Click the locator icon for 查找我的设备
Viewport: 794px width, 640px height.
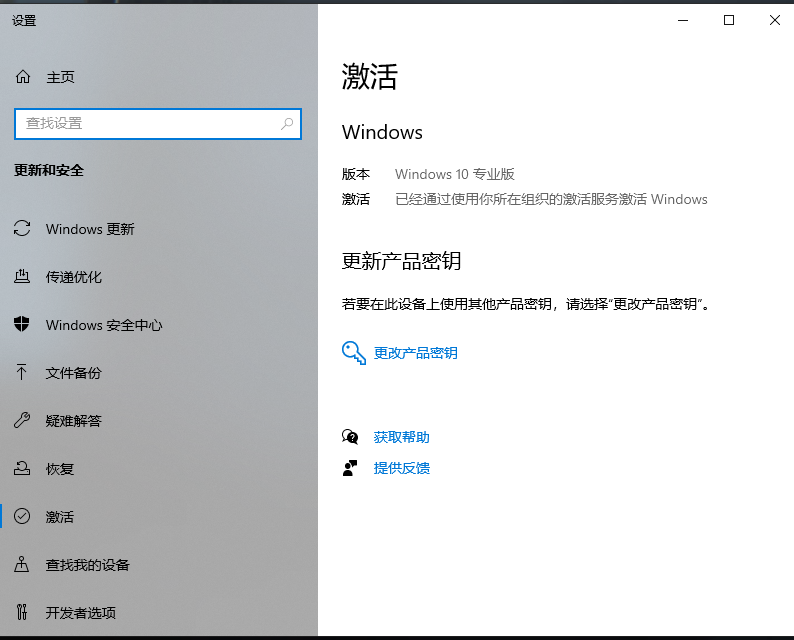coord(21,564)
